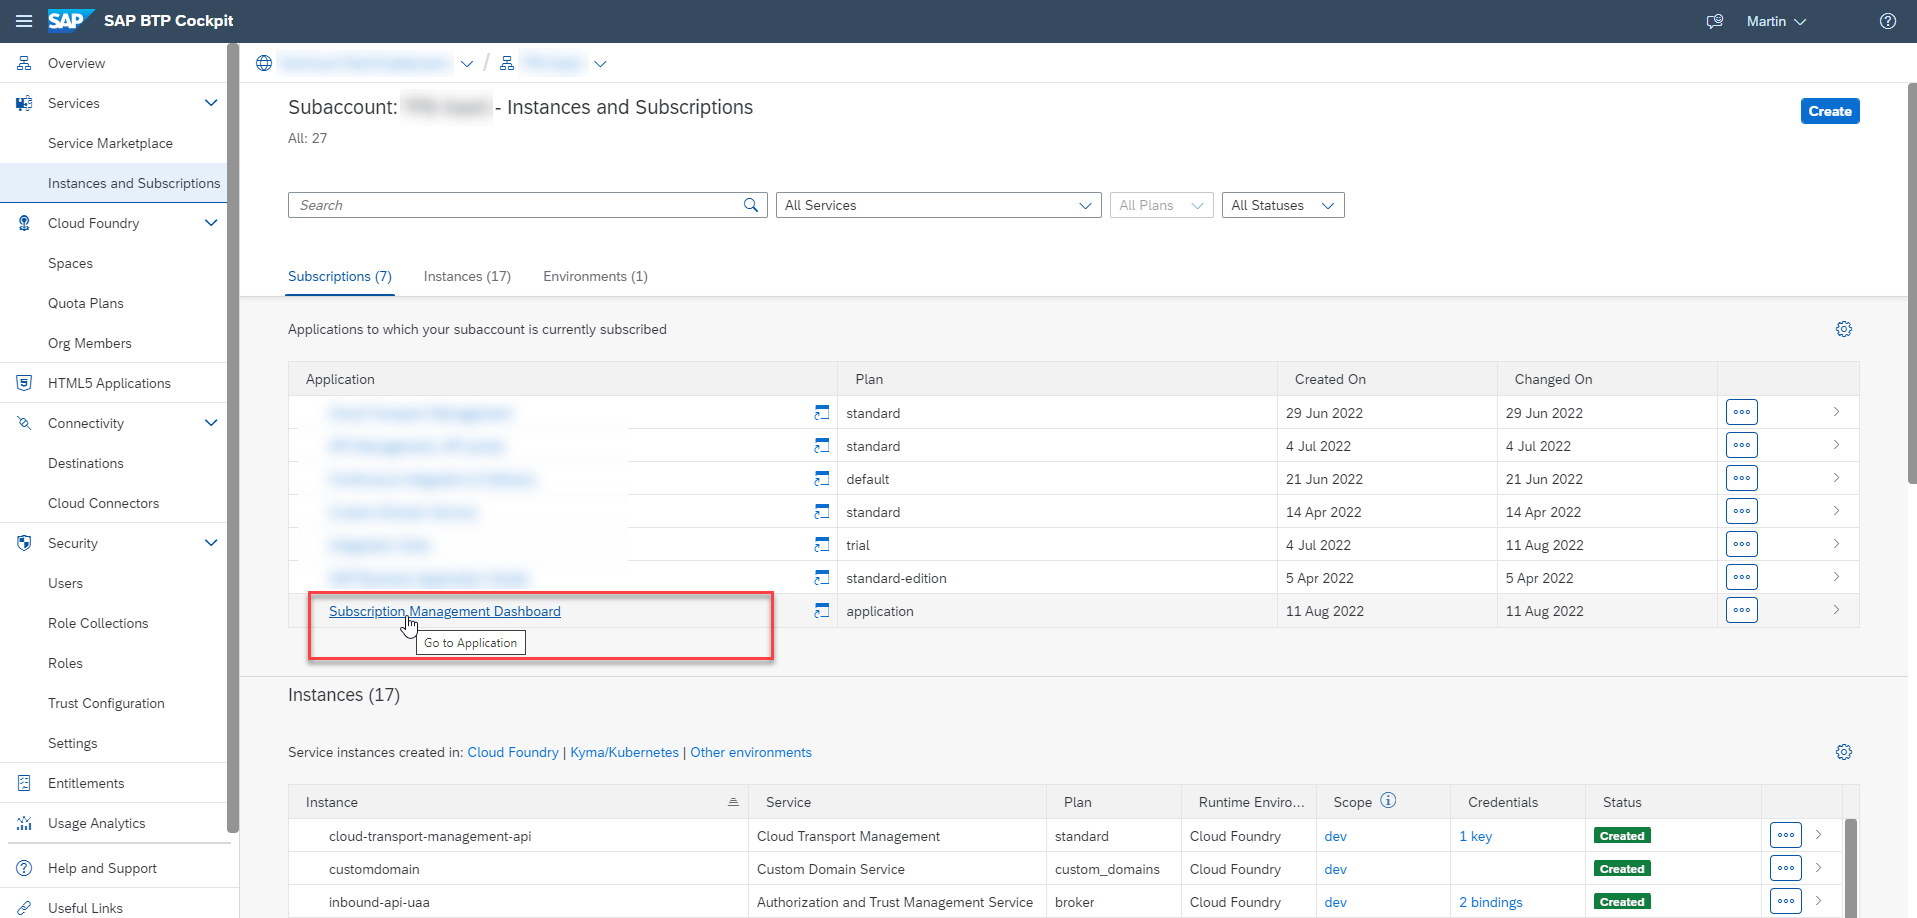
Task: Open the 2 bindings credentials link
Action: point(1491,902)
